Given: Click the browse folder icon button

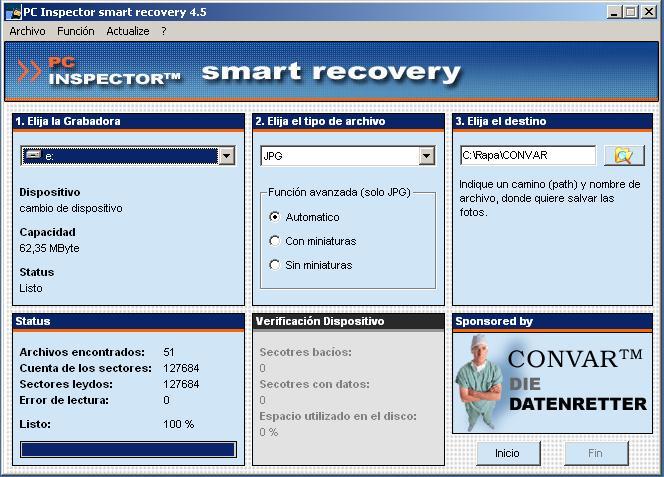Looking at the screenshot, I should pyautogui.click(x=624, y=155).
